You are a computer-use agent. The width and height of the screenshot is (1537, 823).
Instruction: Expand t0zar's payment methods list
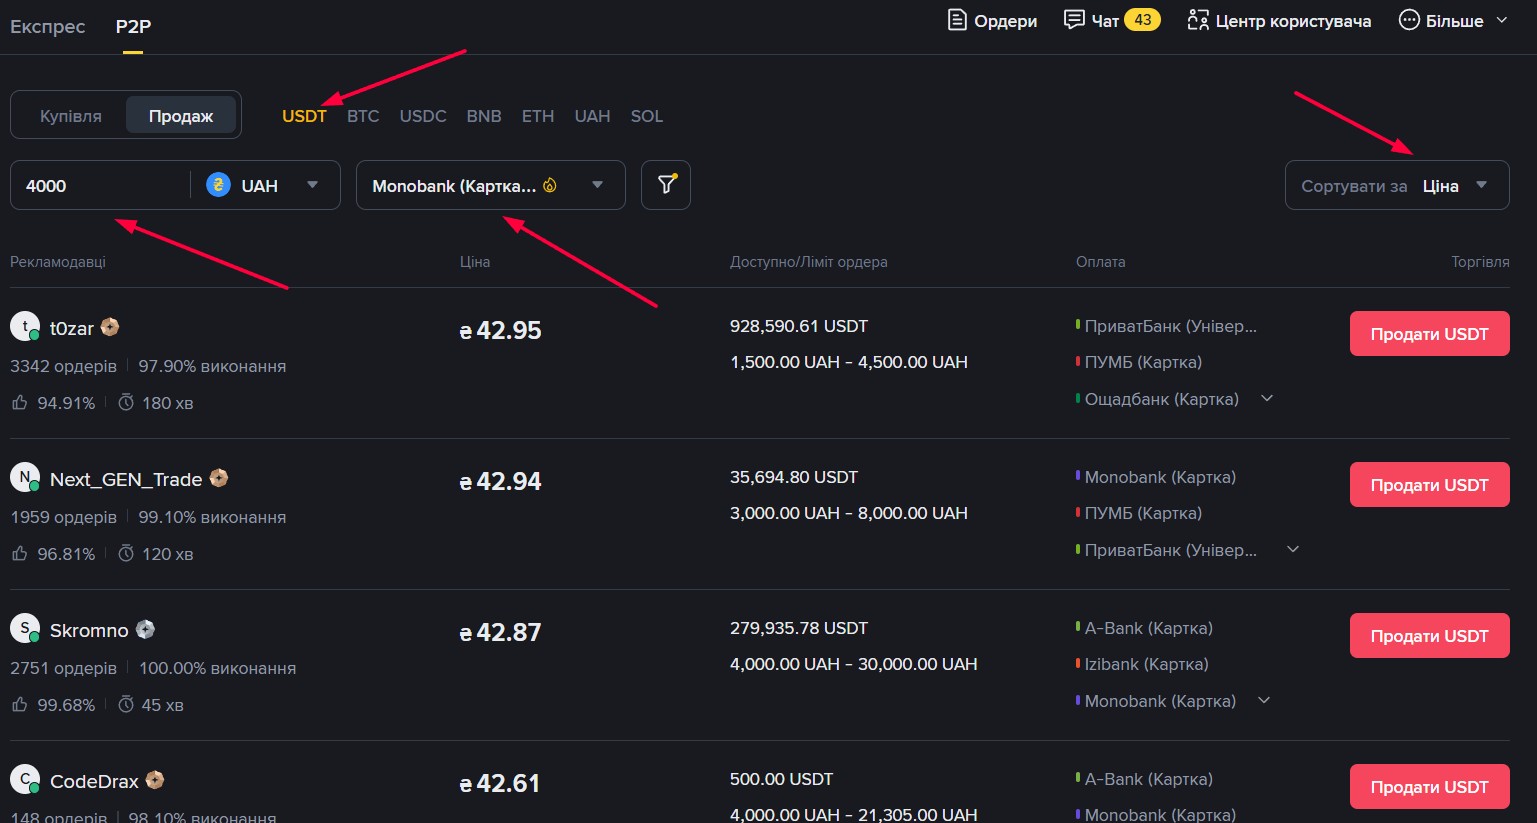click(1267, 398)
